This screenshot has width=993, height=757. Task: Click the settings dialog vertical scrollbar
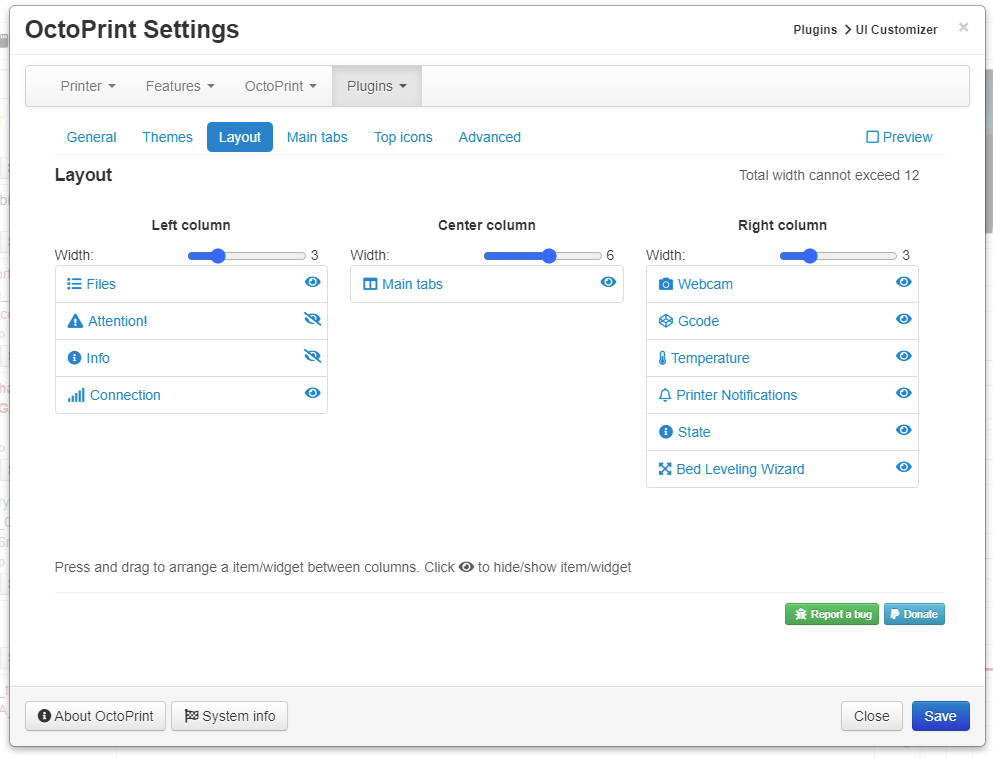[989, 150]
